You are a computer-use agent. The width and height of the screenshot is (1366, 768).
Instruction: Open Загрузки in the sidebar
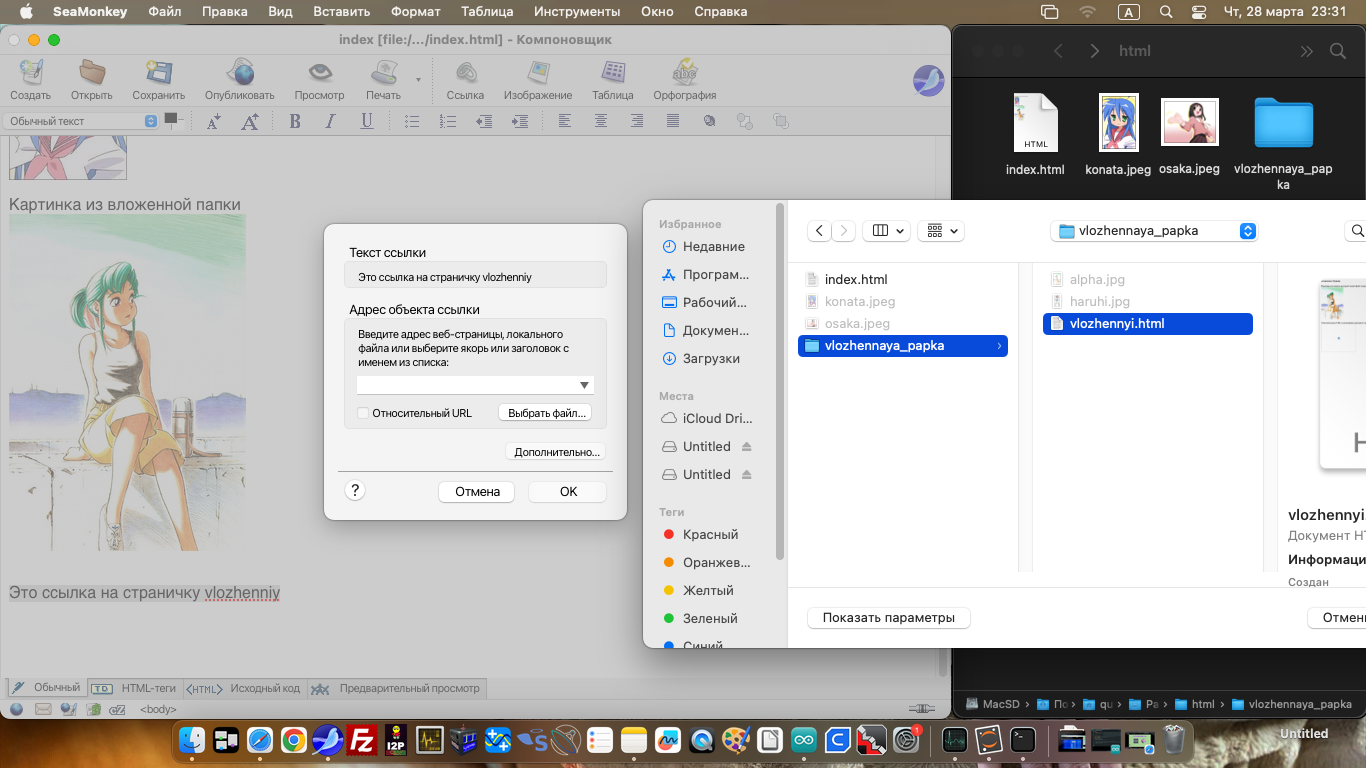coord(710,358)
